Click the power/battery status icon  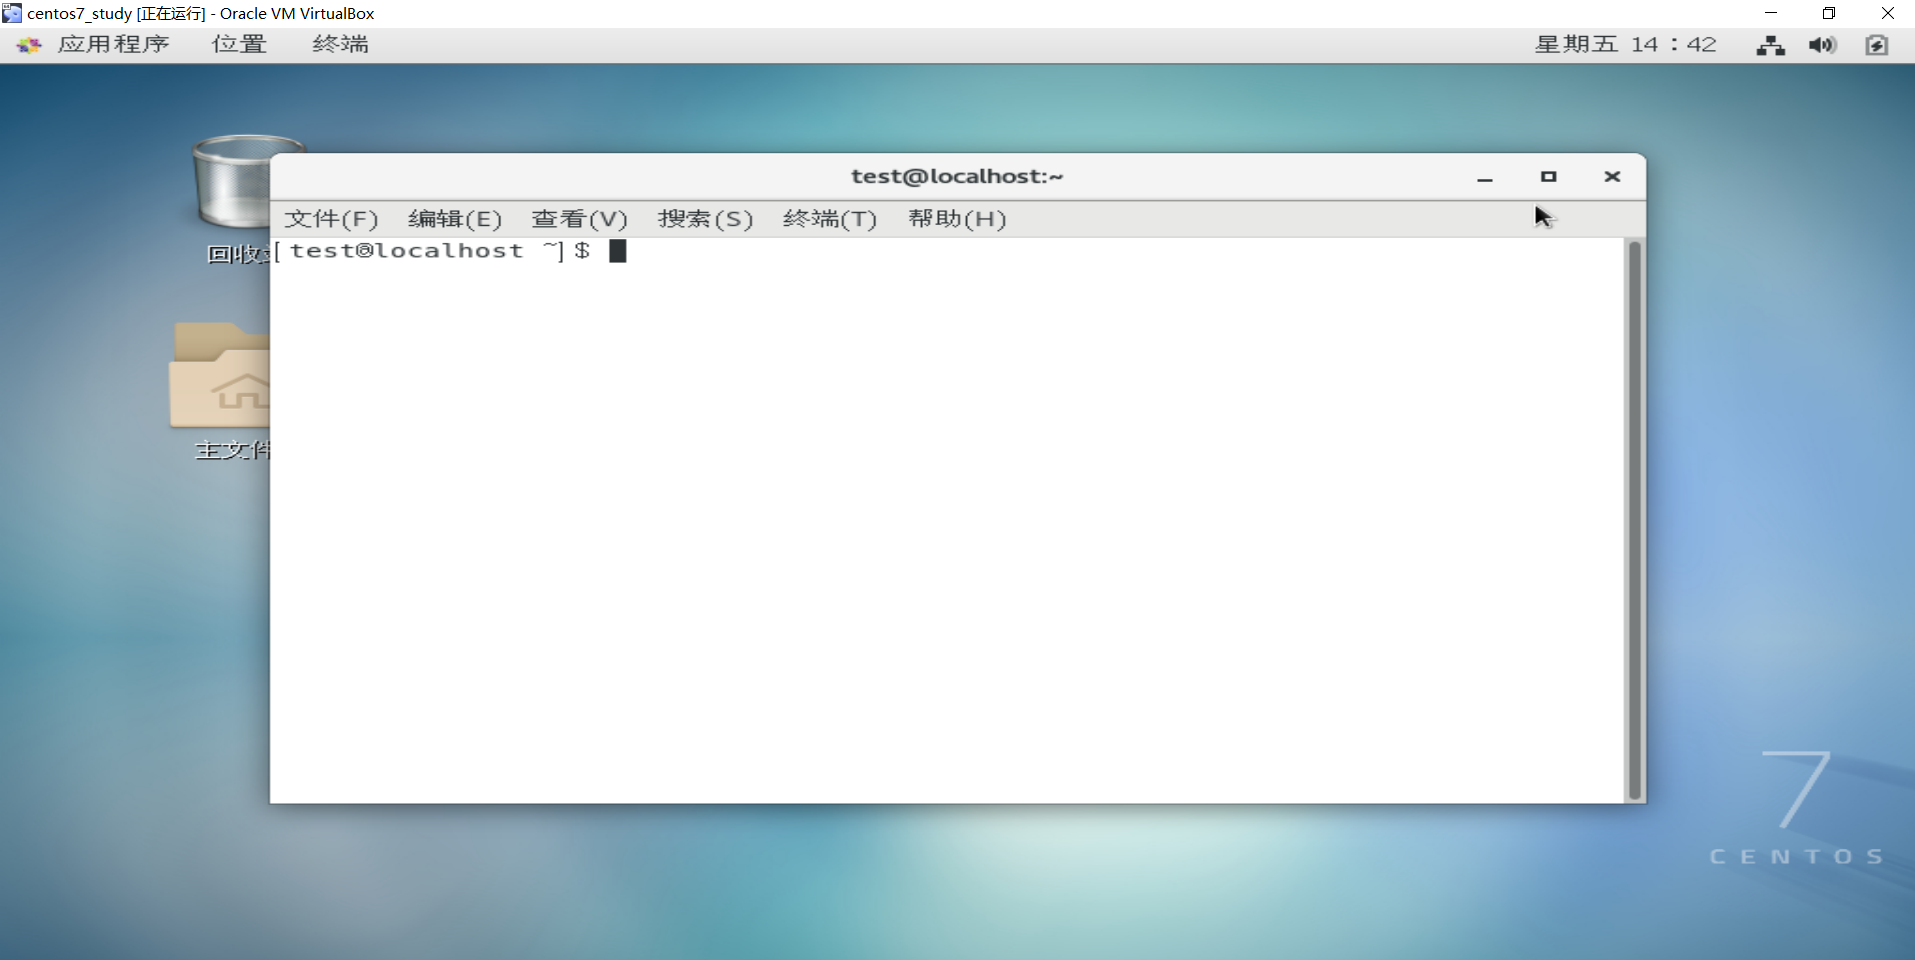pos(1877,45)
